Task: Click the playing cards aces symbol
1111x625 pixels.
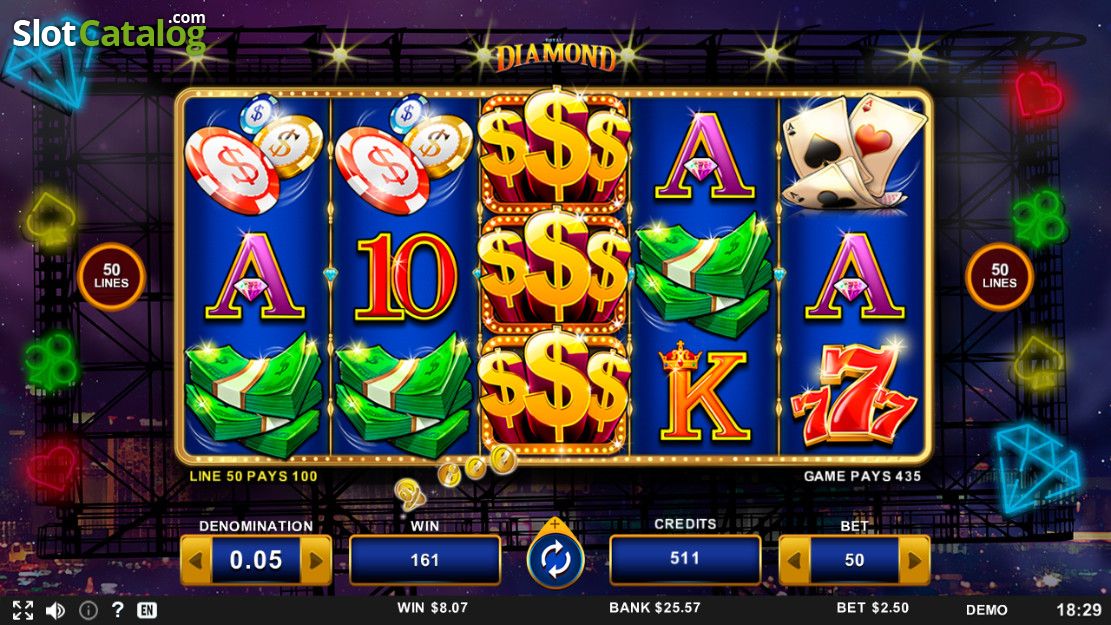Action: click(x=854, y=152)
